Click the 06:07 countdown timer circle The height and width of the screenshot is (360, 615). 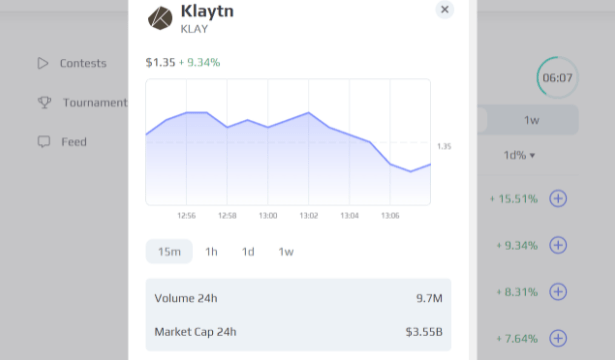coord(557,78)
